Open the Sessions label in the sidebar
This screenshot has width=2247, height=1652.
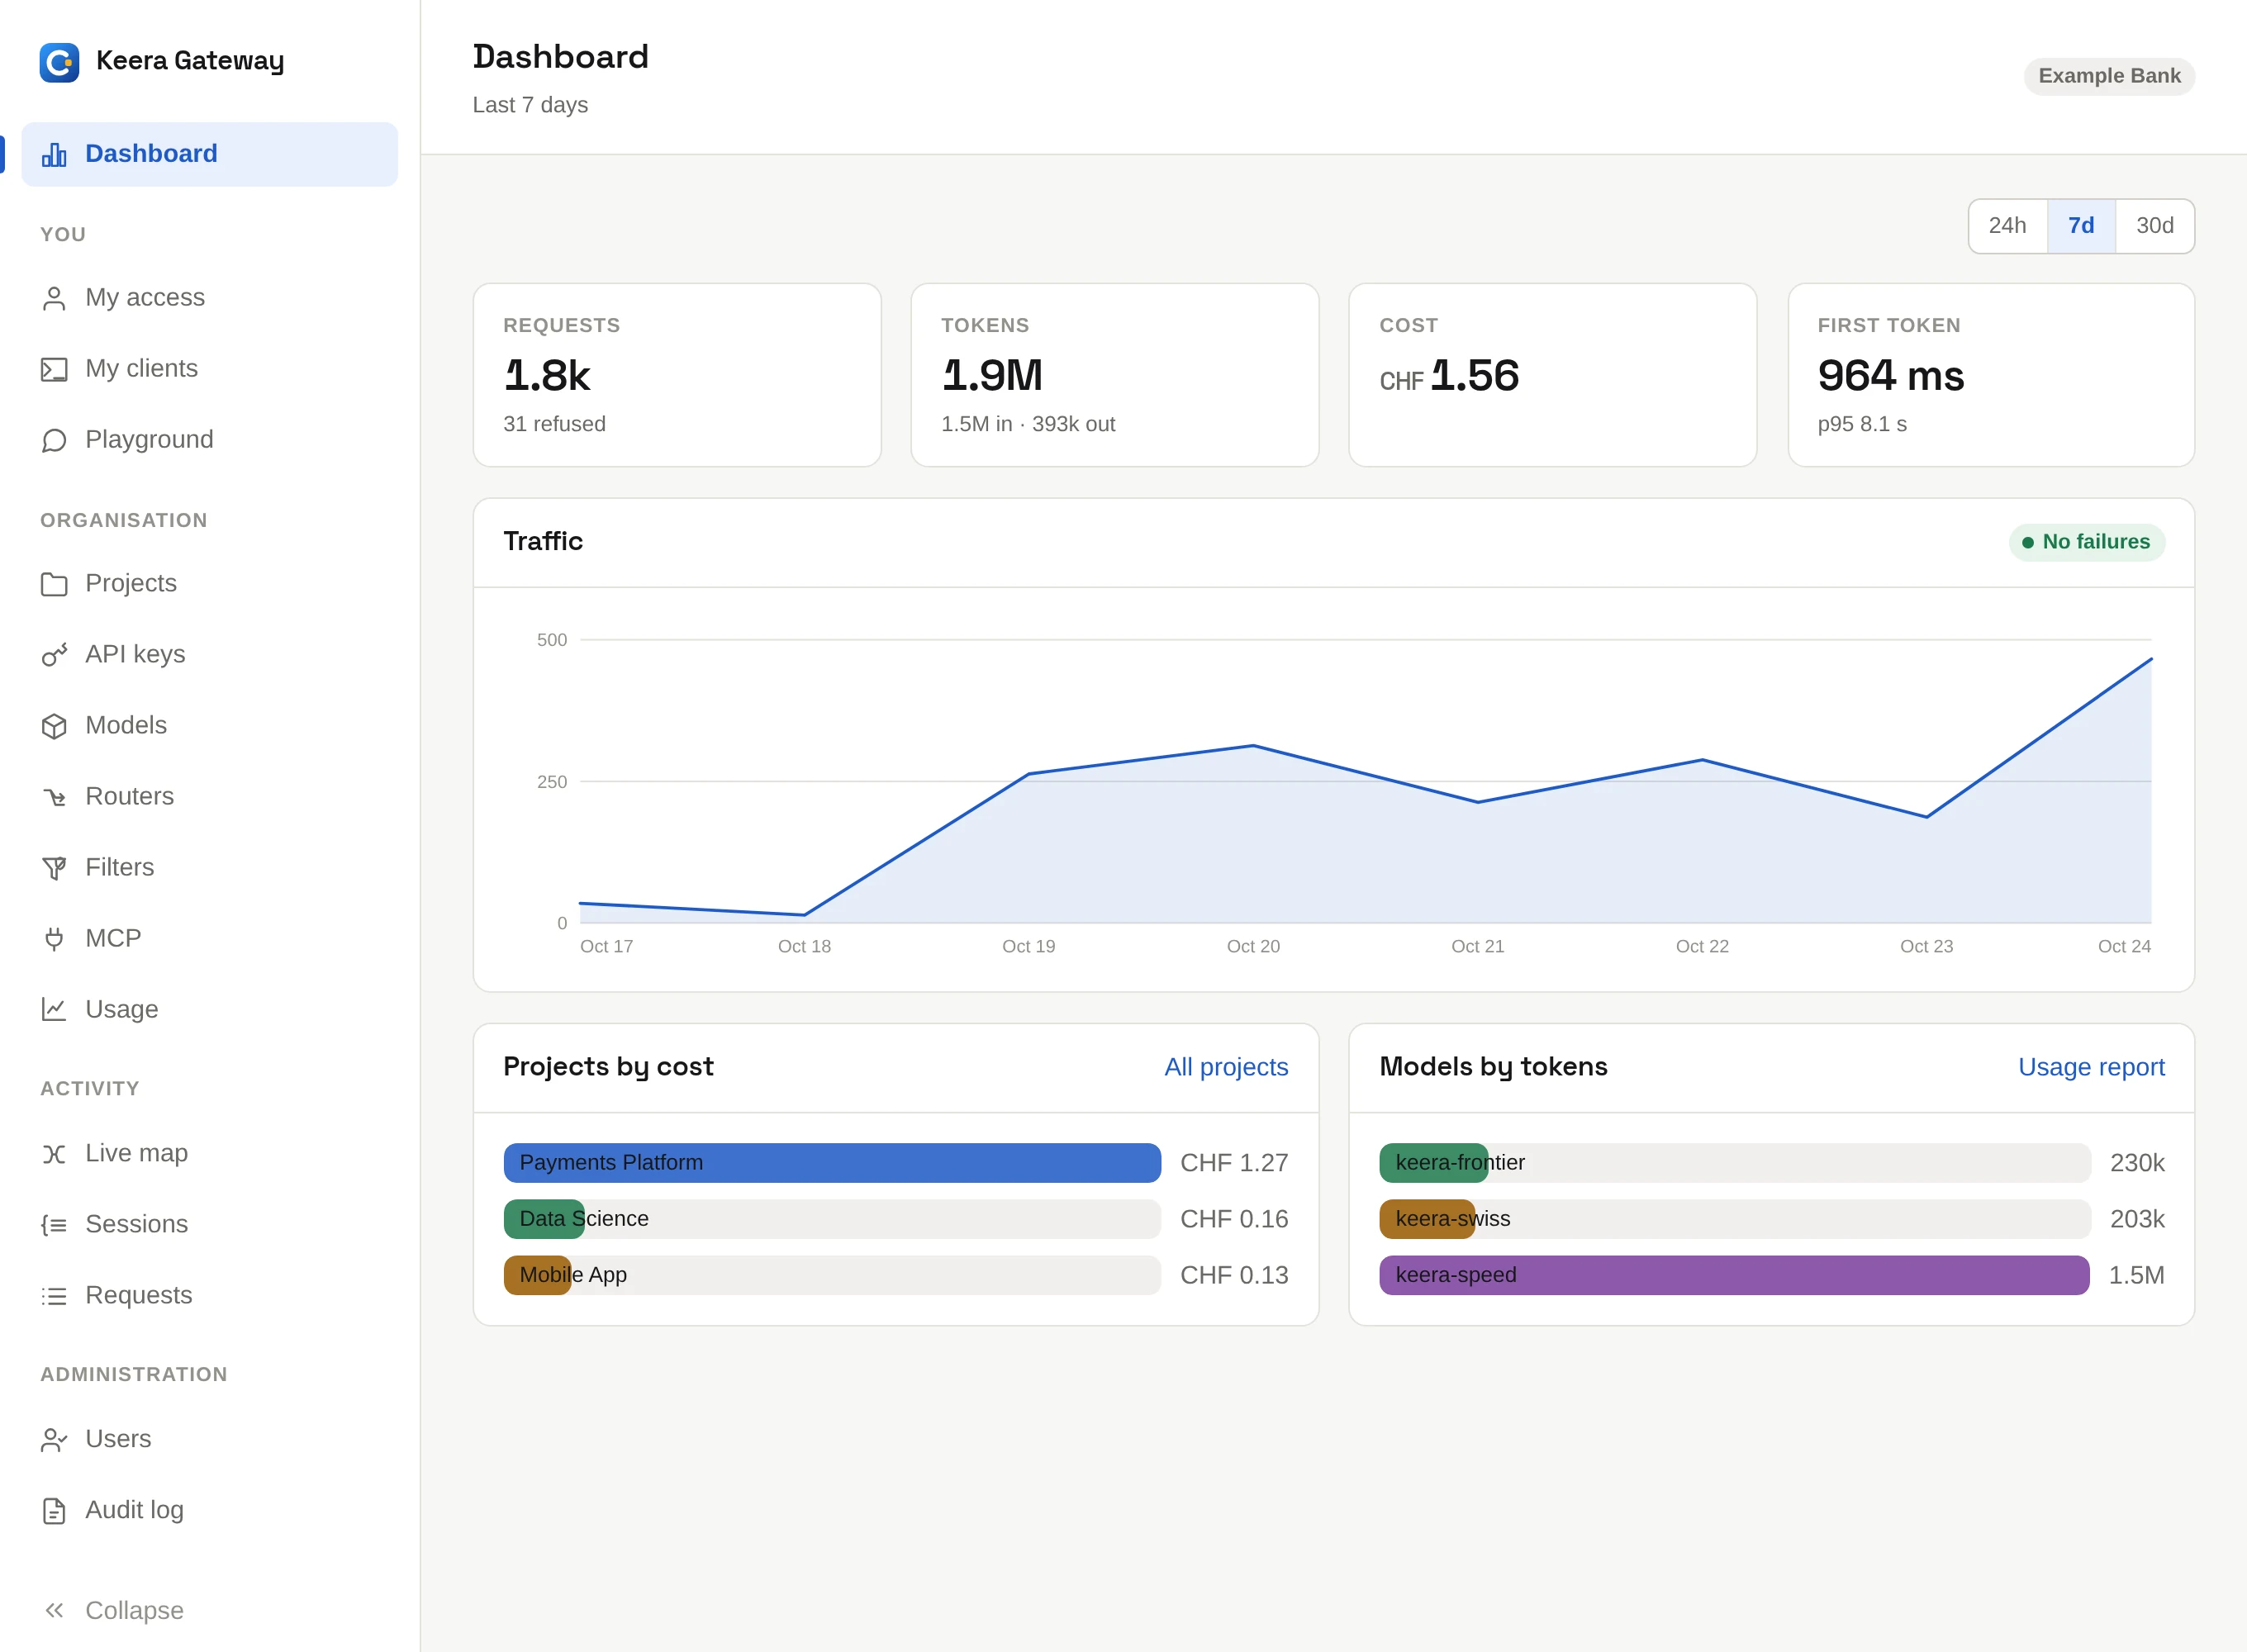click(x=137, y=1224)
